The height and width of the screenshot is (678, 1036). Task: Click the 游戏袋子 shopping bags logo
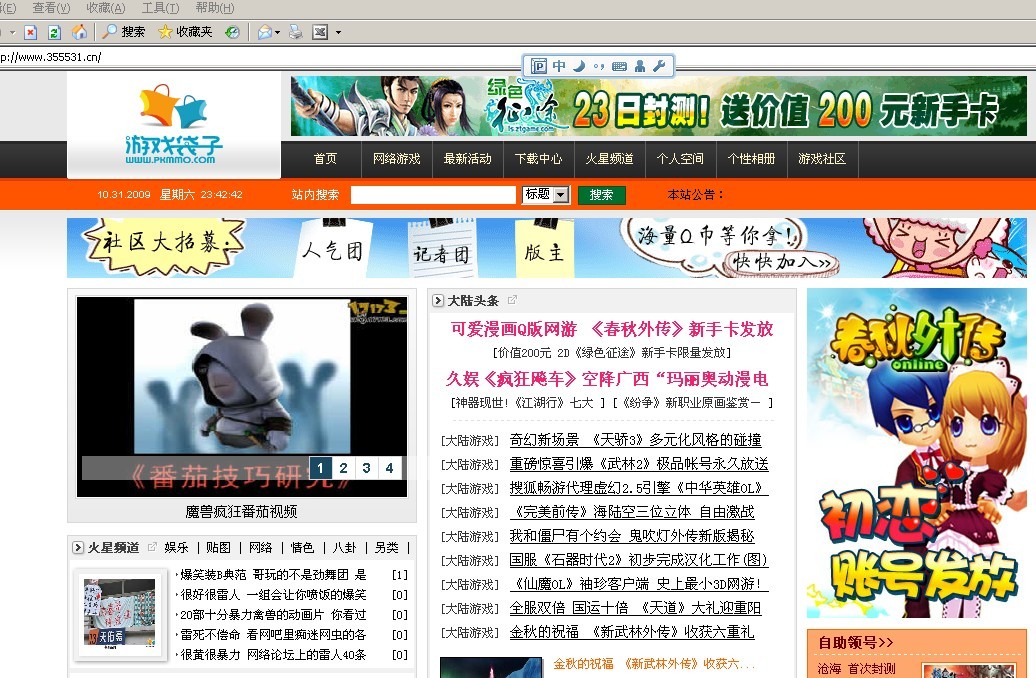point(174,124)
